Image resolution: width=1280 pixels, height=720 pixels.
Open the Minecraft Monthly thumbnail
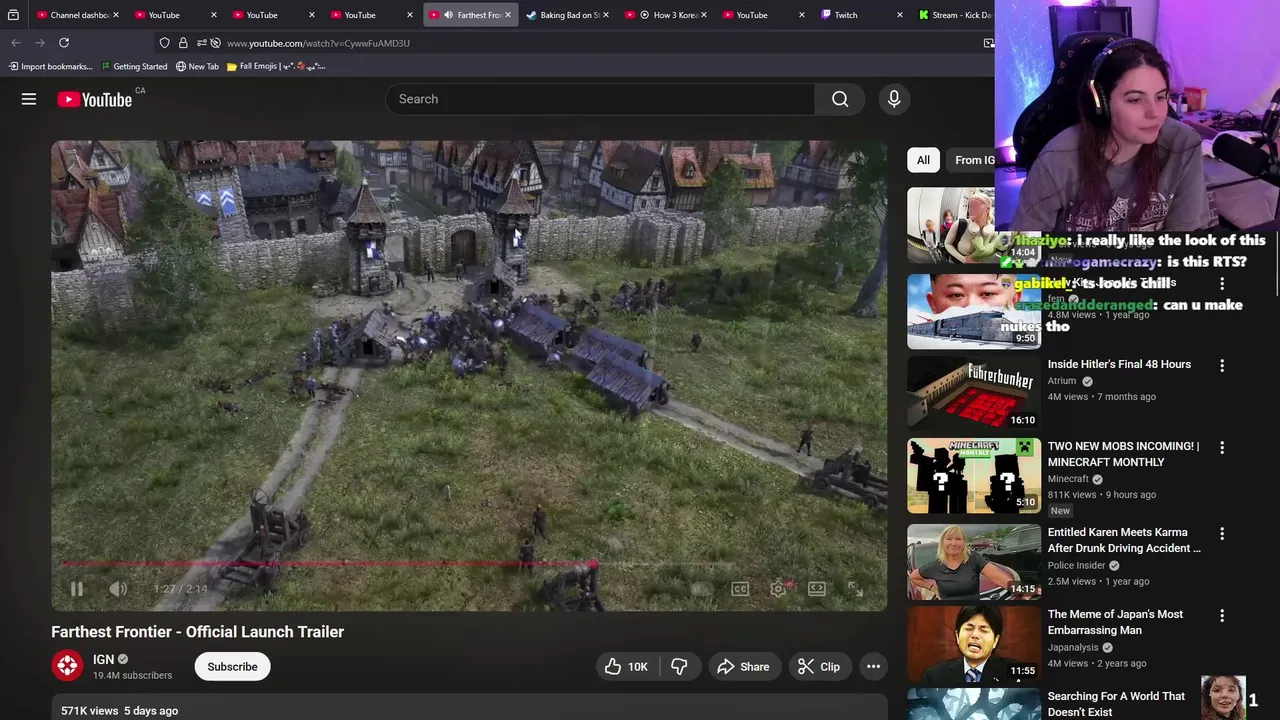[x=974, y=475]
